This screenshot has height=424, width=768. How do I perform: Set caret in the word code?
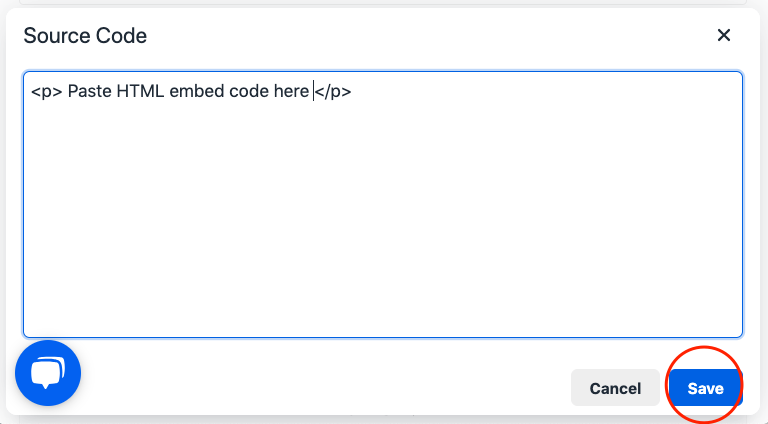point(249,91)
